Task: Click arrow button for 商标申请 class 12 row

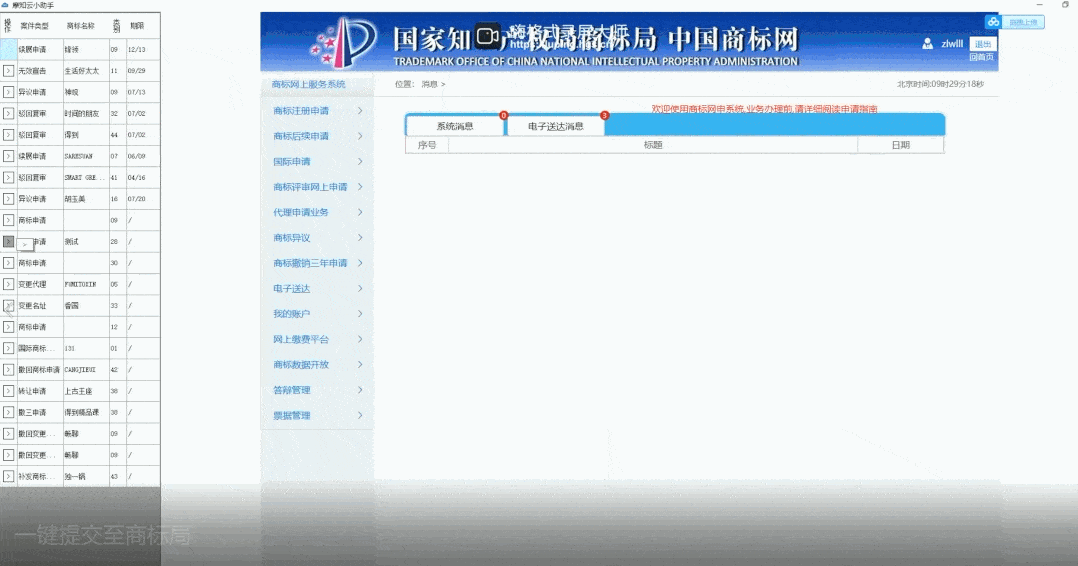Action: click(8, 327)
